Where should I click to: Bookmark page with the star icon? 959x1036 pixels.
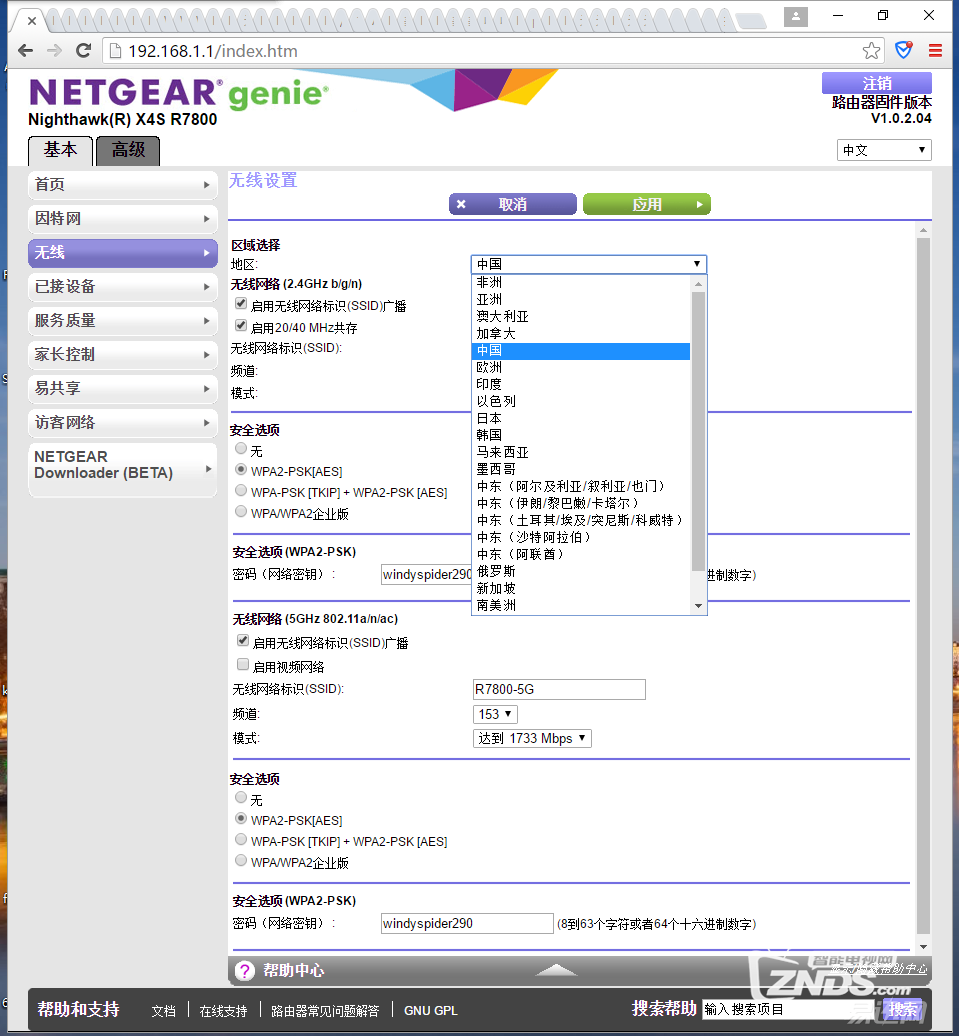coord(871,51)
